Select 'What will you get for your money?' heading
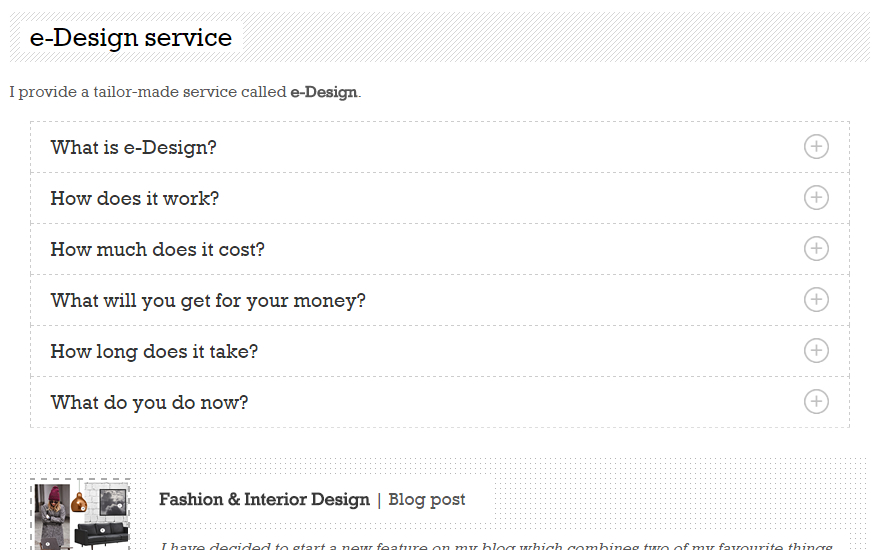 pos(208,301)
